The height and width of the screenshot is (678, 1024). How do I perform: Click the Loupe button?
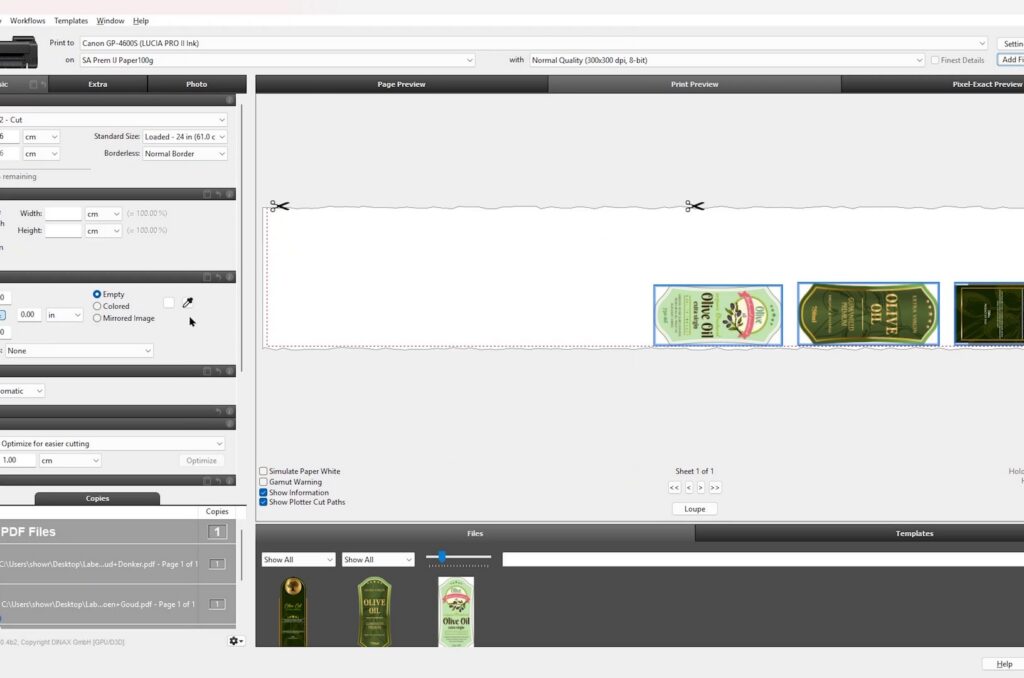(x=694, y=509)
